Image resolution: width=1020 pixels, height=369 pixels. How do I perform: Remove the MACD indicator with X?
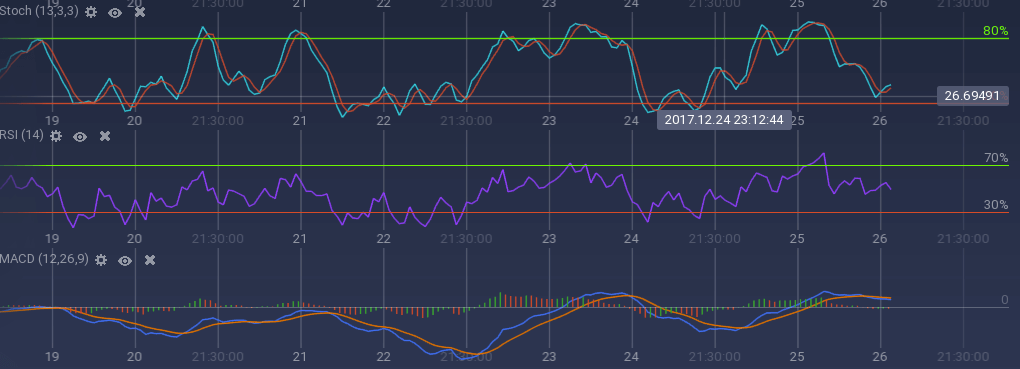click(x=150, y=260)
